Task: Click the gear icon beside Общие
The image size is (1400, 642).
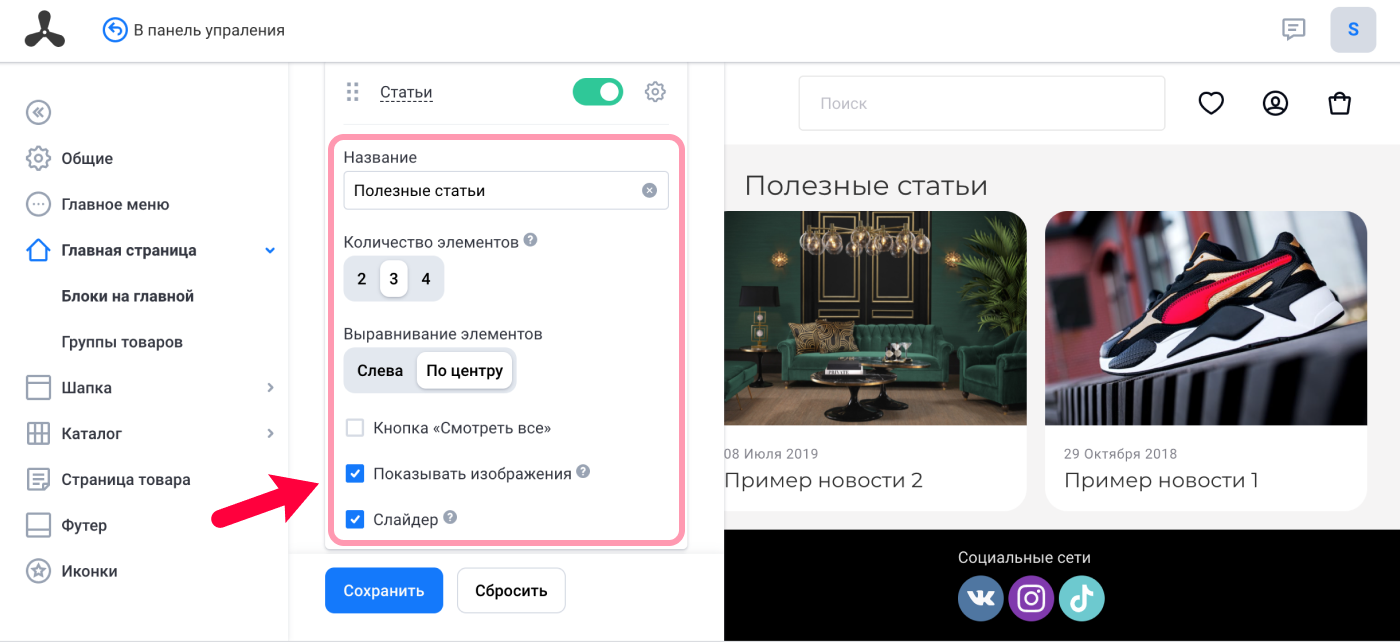Action: pyautogui.click(x=38, y=158)
